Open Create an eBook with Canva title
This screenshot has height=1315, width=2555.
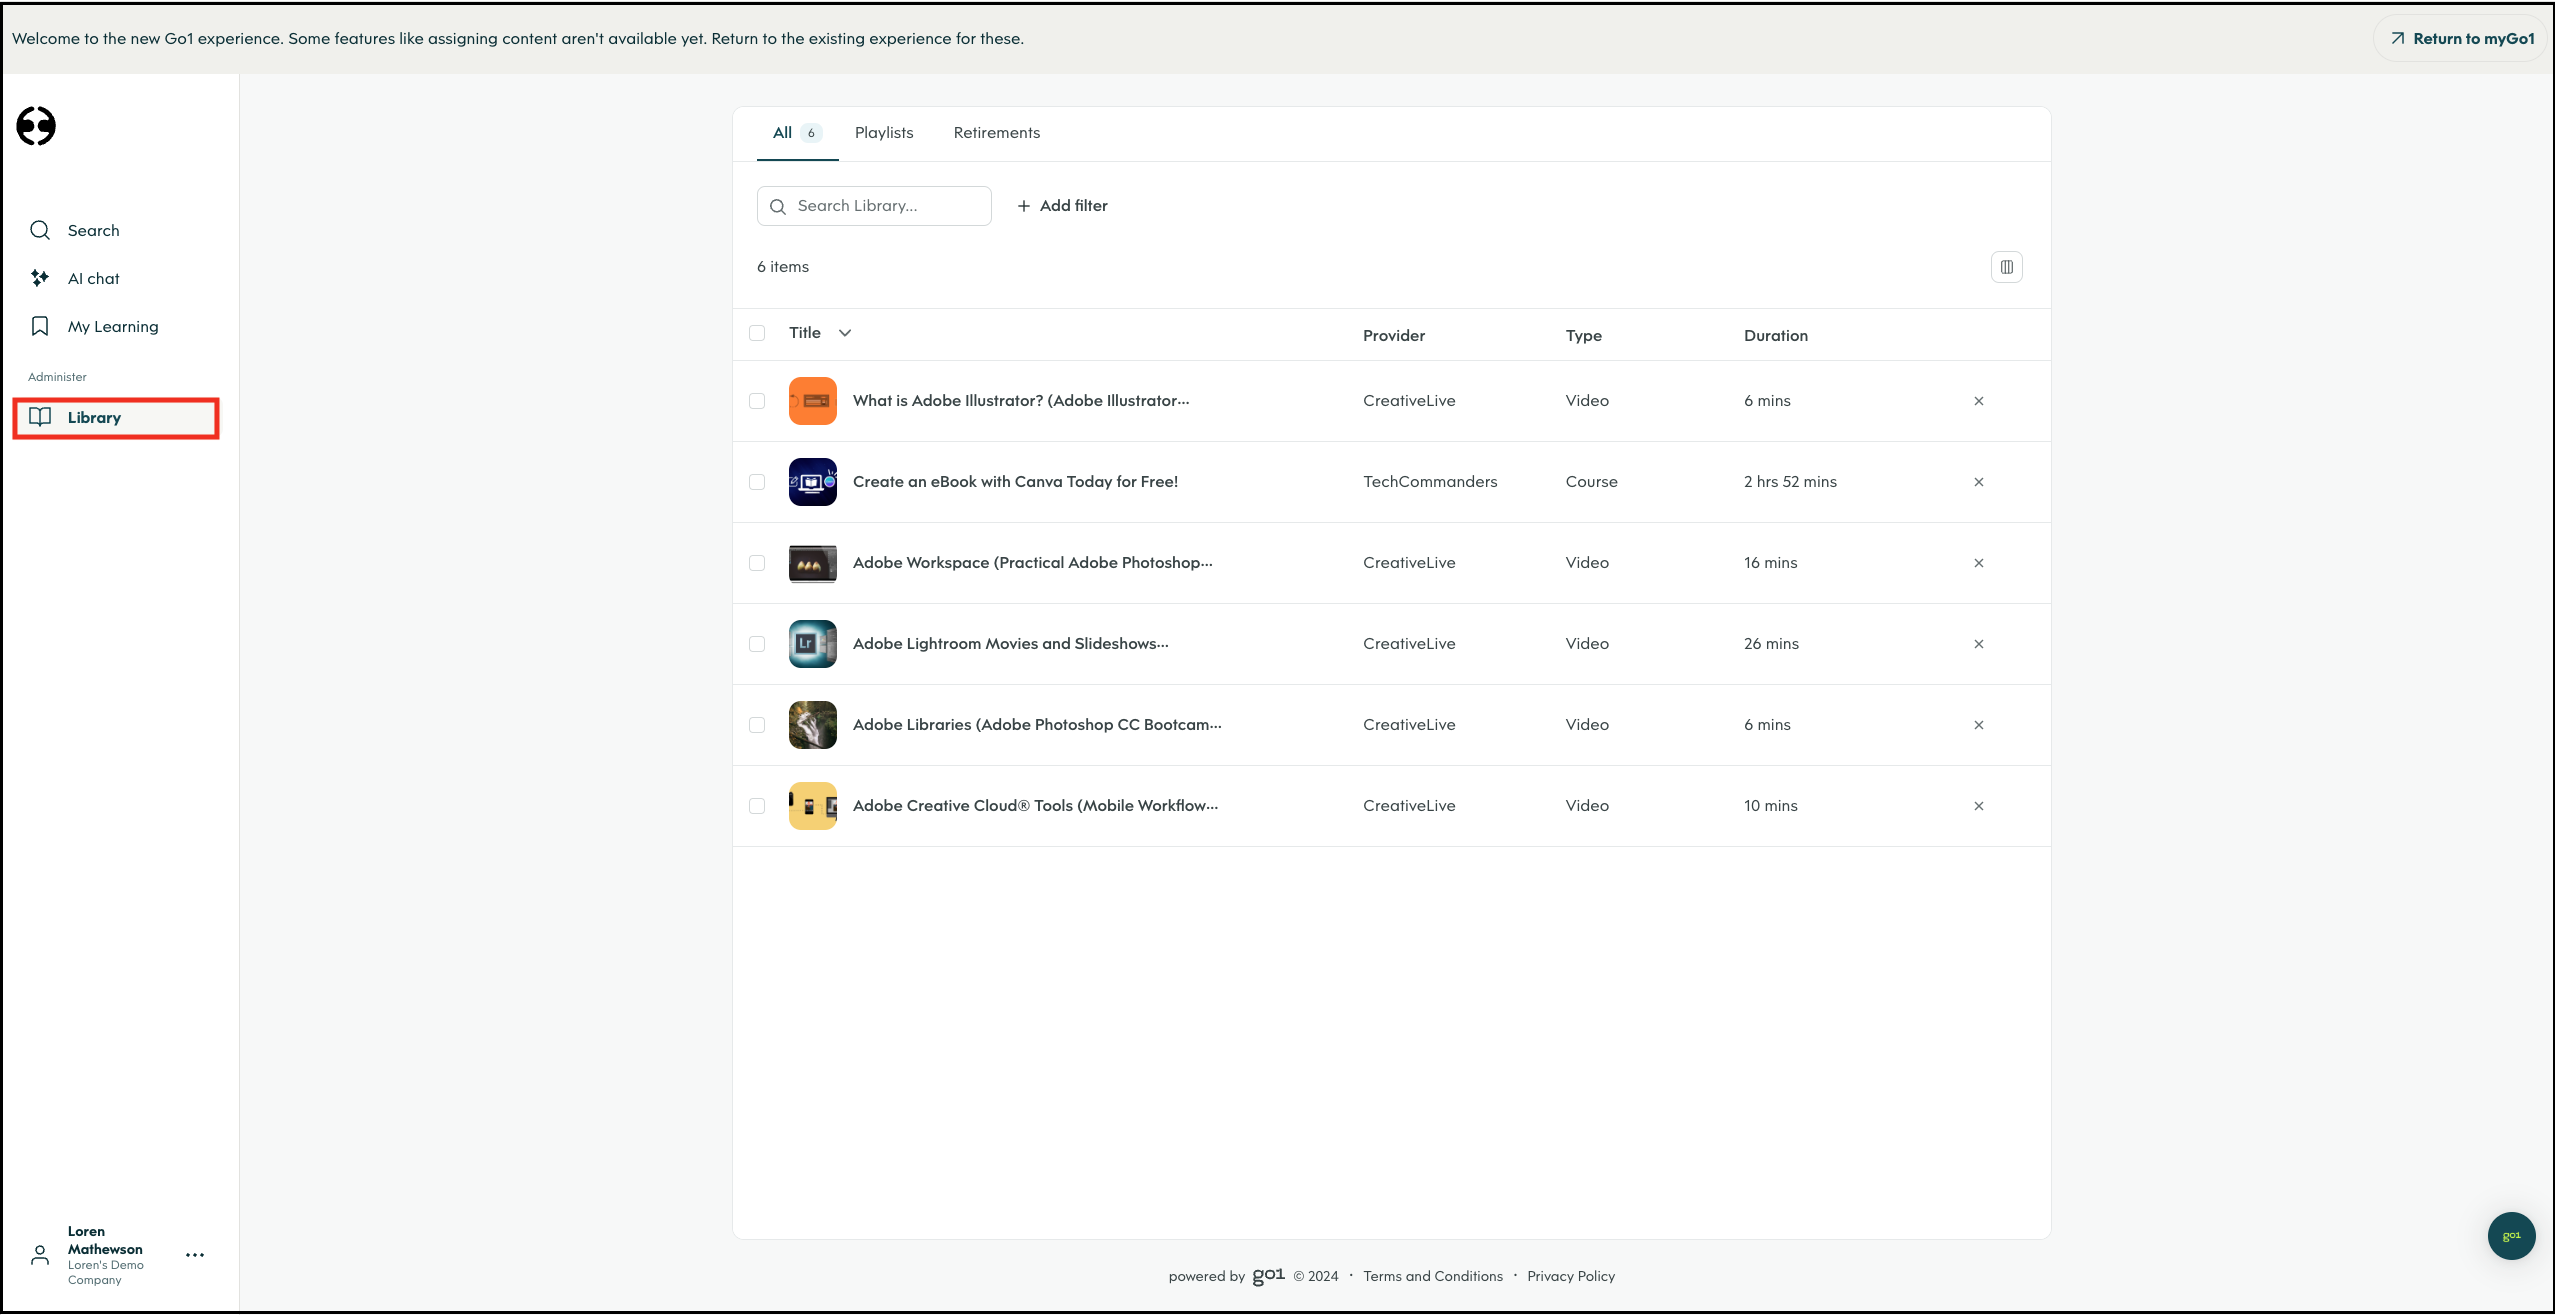[x=1015, y=482]
